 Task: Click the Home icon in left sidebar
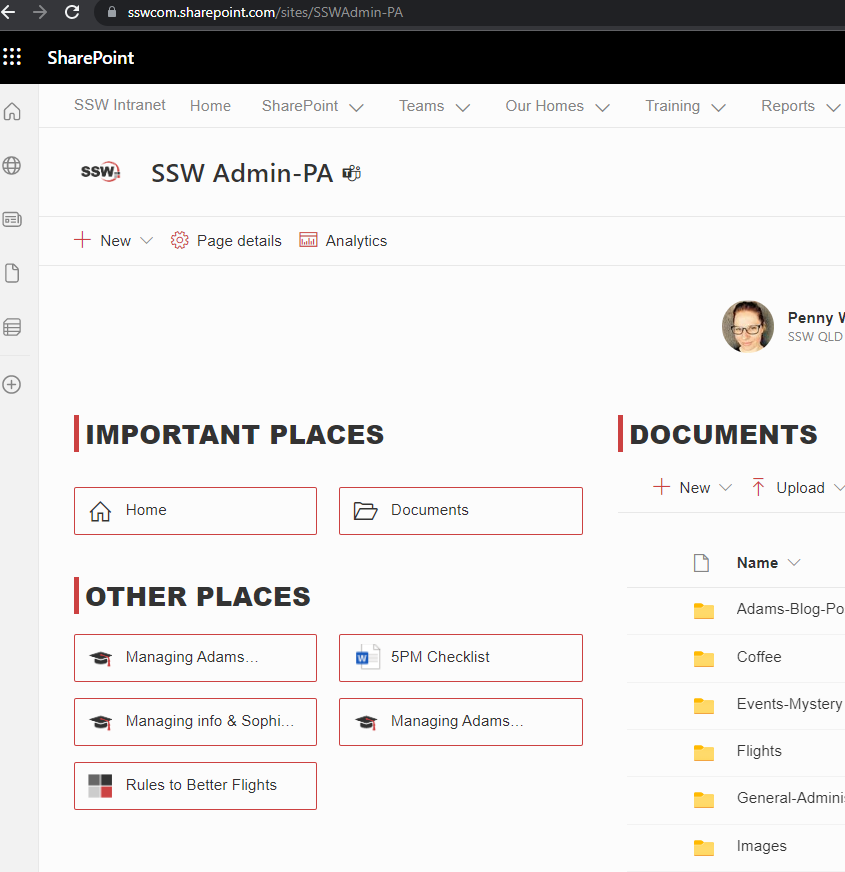point(12,112)
